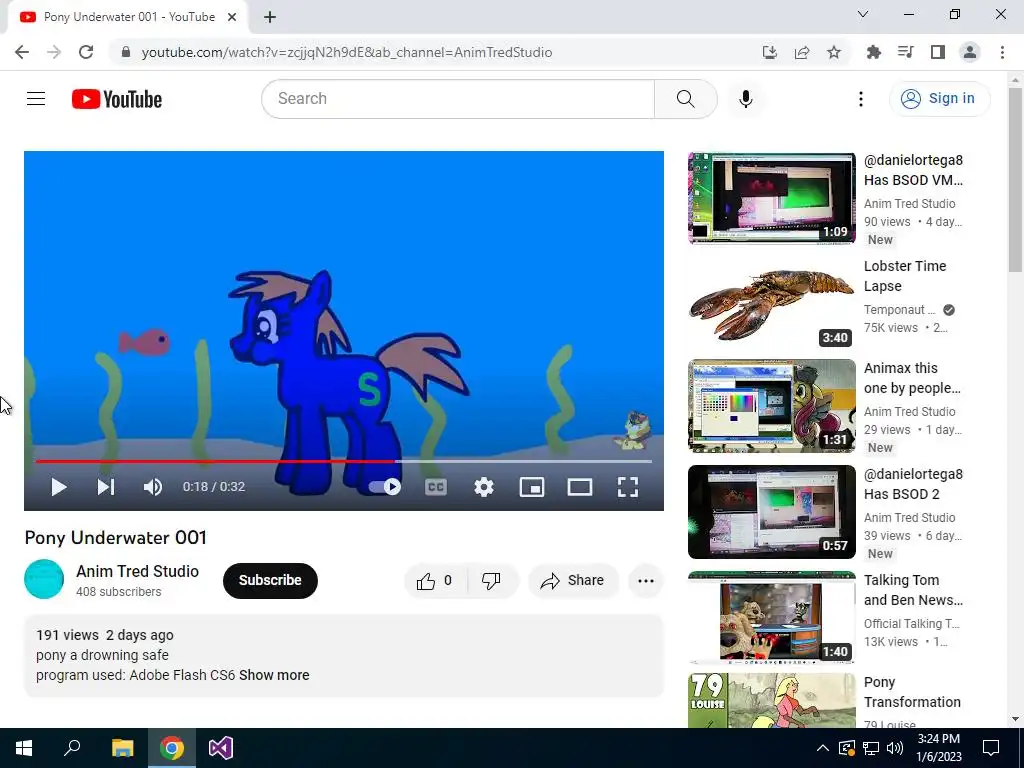Skip to the next video
The width and height of the screenshot is (1024, 768).
point(106,487)
